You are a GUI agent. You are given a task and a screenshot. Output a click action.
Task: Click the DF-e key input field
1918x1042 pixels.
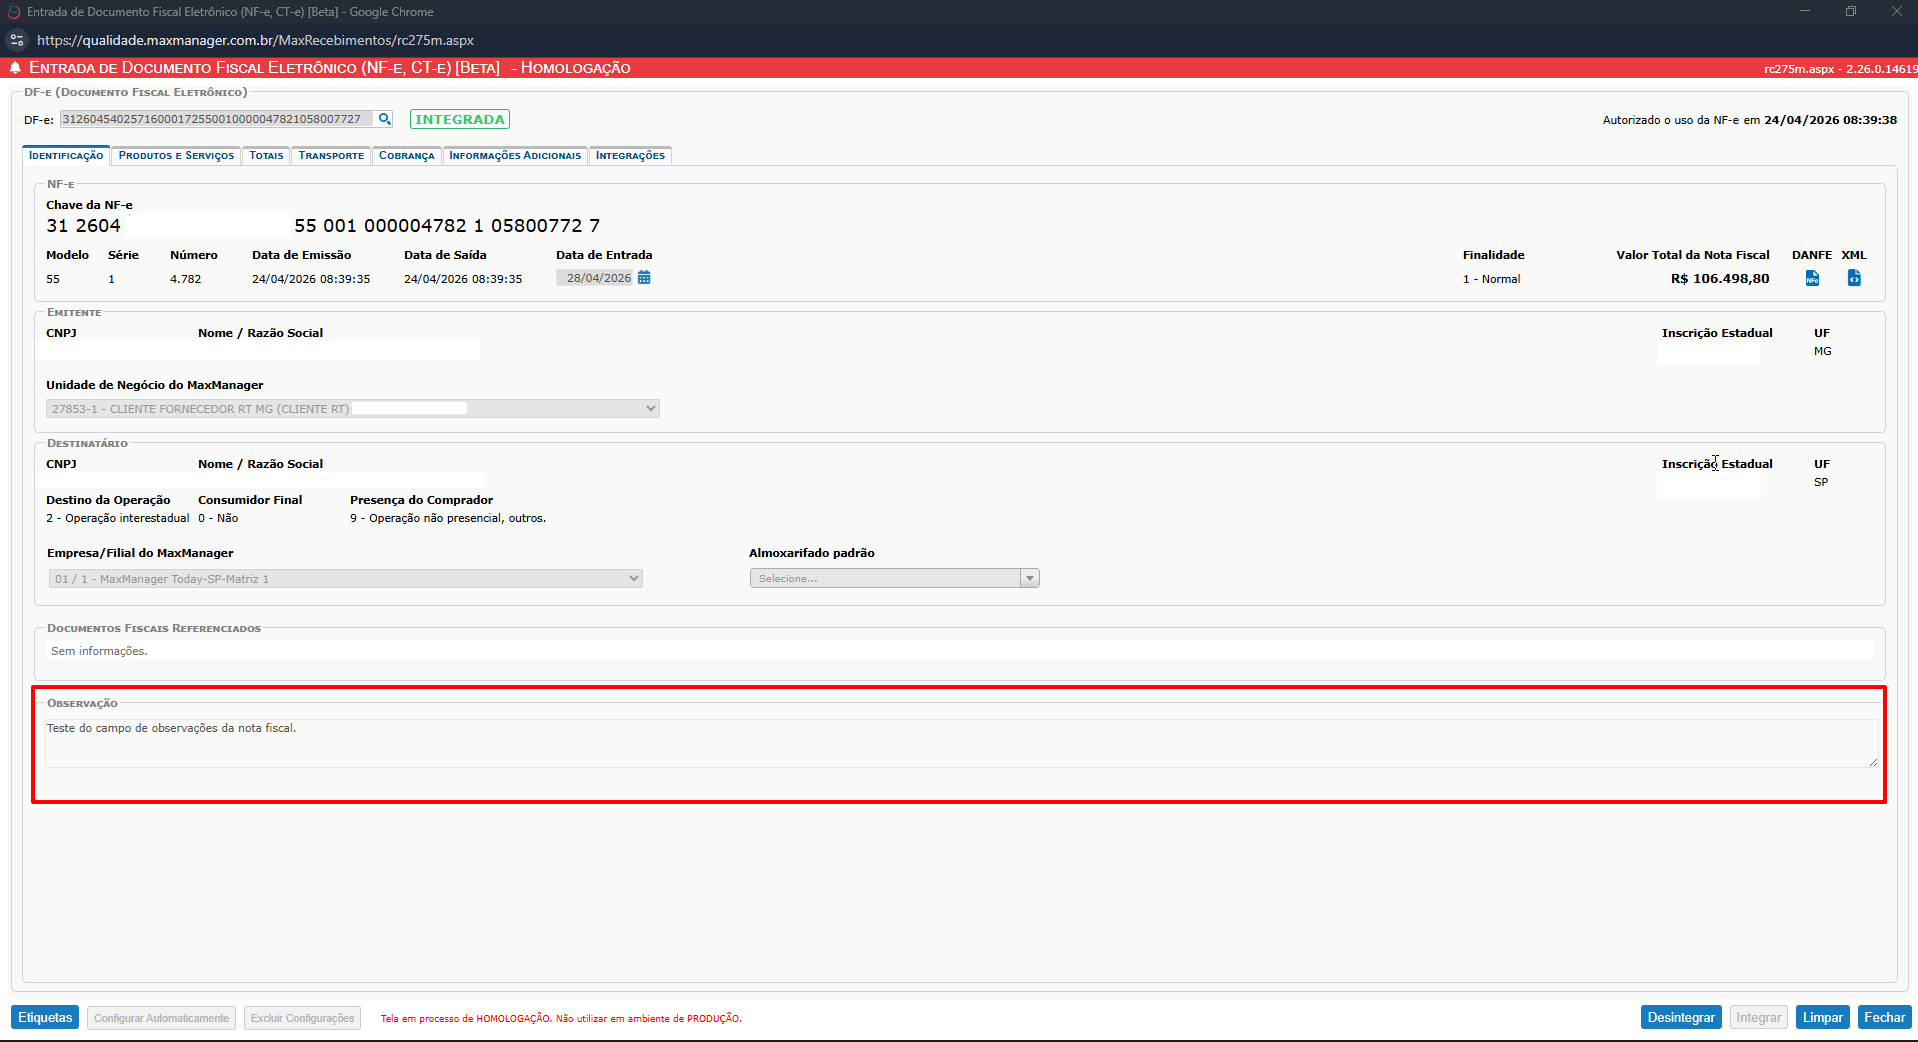pyautogui.click(x=216, y=119)
